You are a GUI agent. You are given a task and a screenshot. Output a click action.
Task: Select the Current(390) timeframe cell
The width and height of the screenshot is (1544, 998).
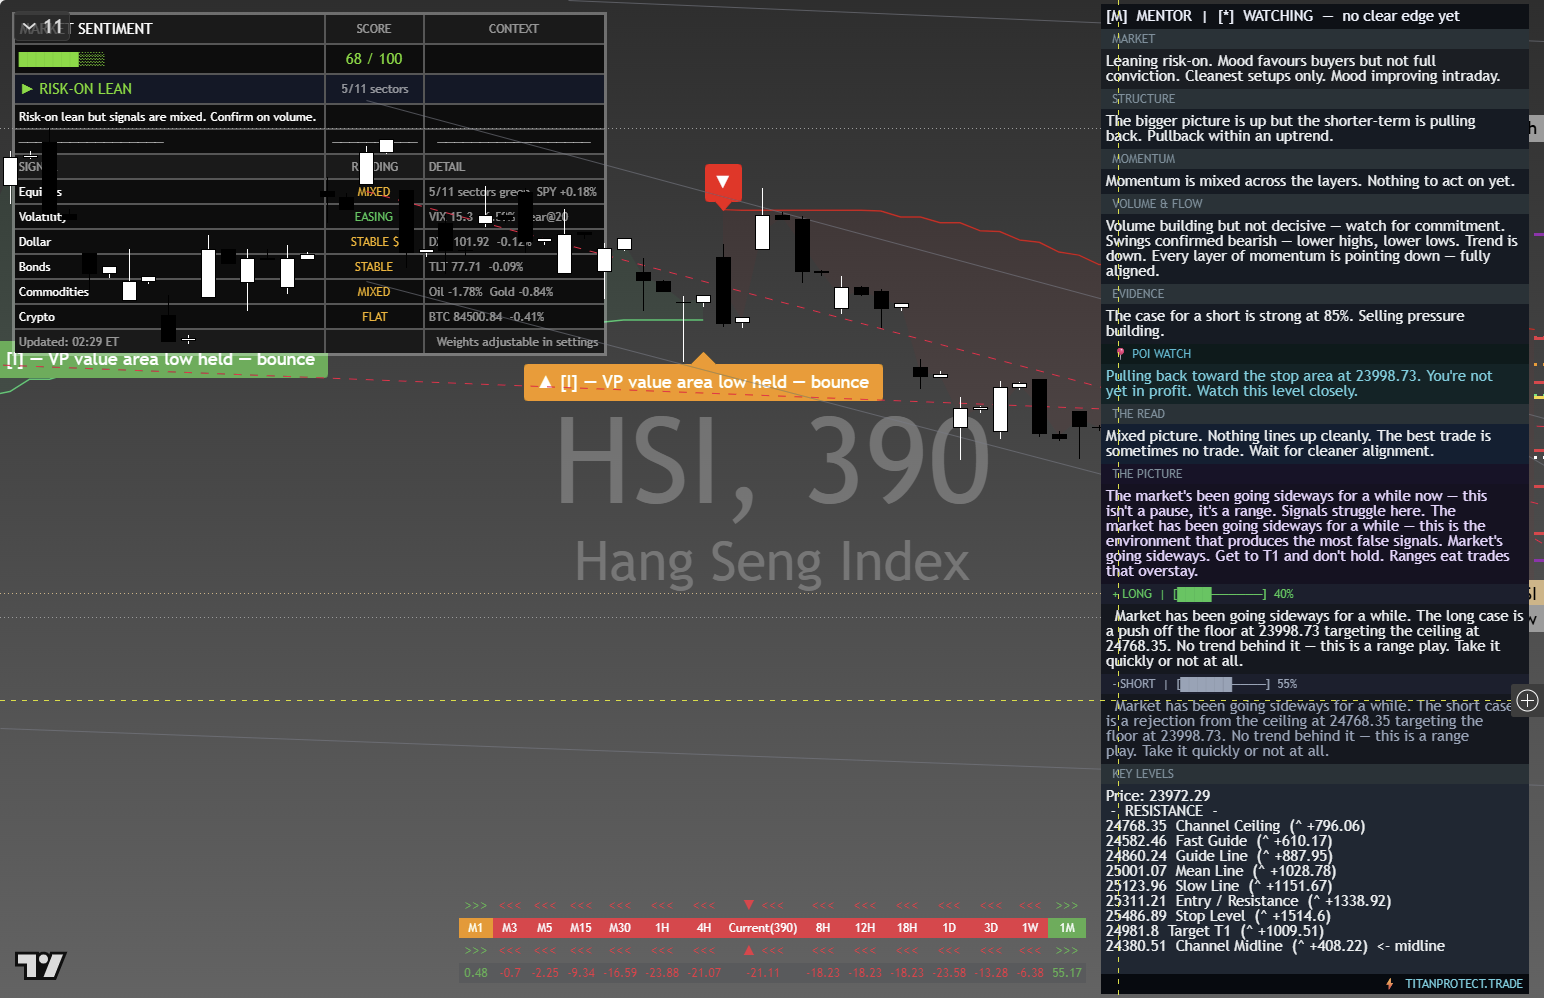(x=763, y=928)
